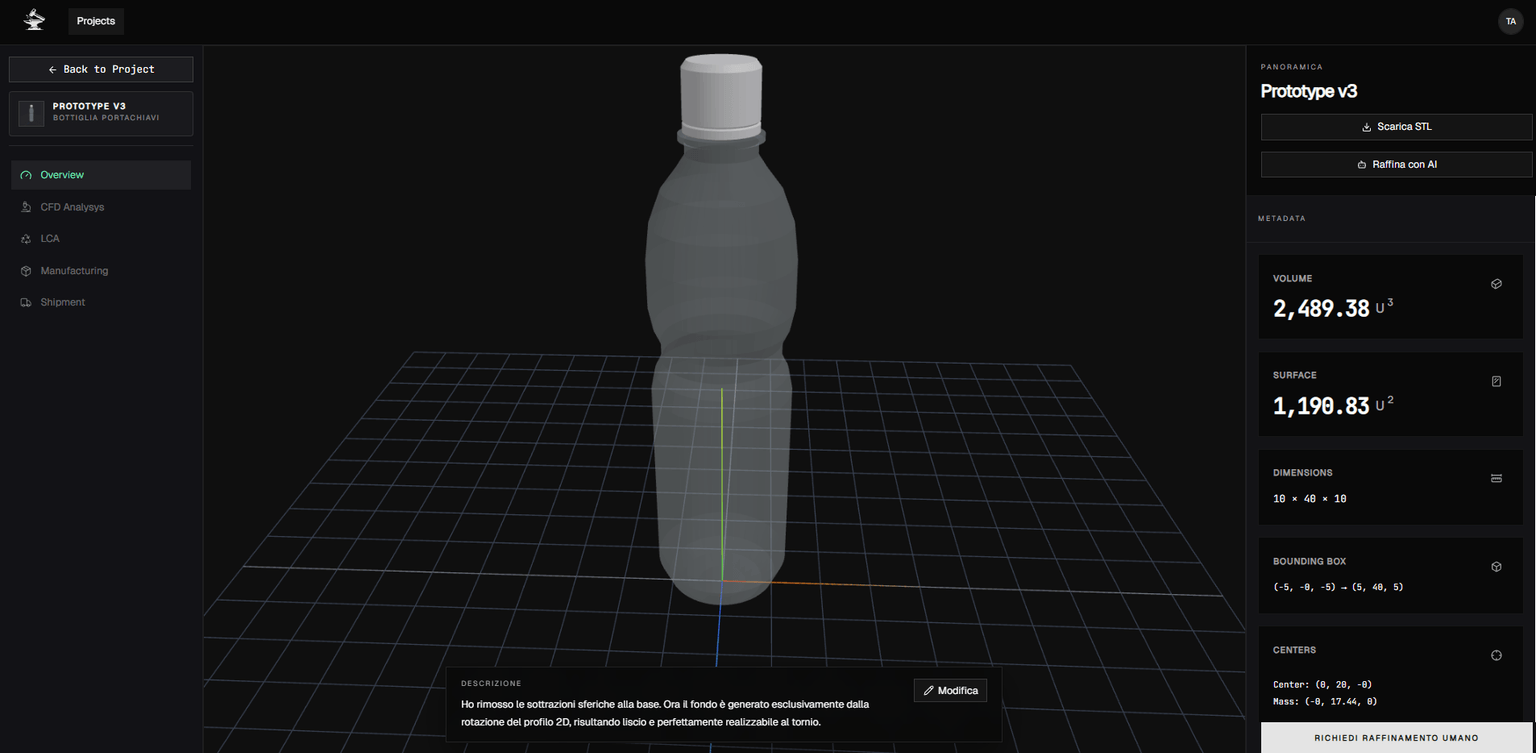Click the crosshair icon on Centers card
The image size is (1536, 753).
[x=1496, y=656]
